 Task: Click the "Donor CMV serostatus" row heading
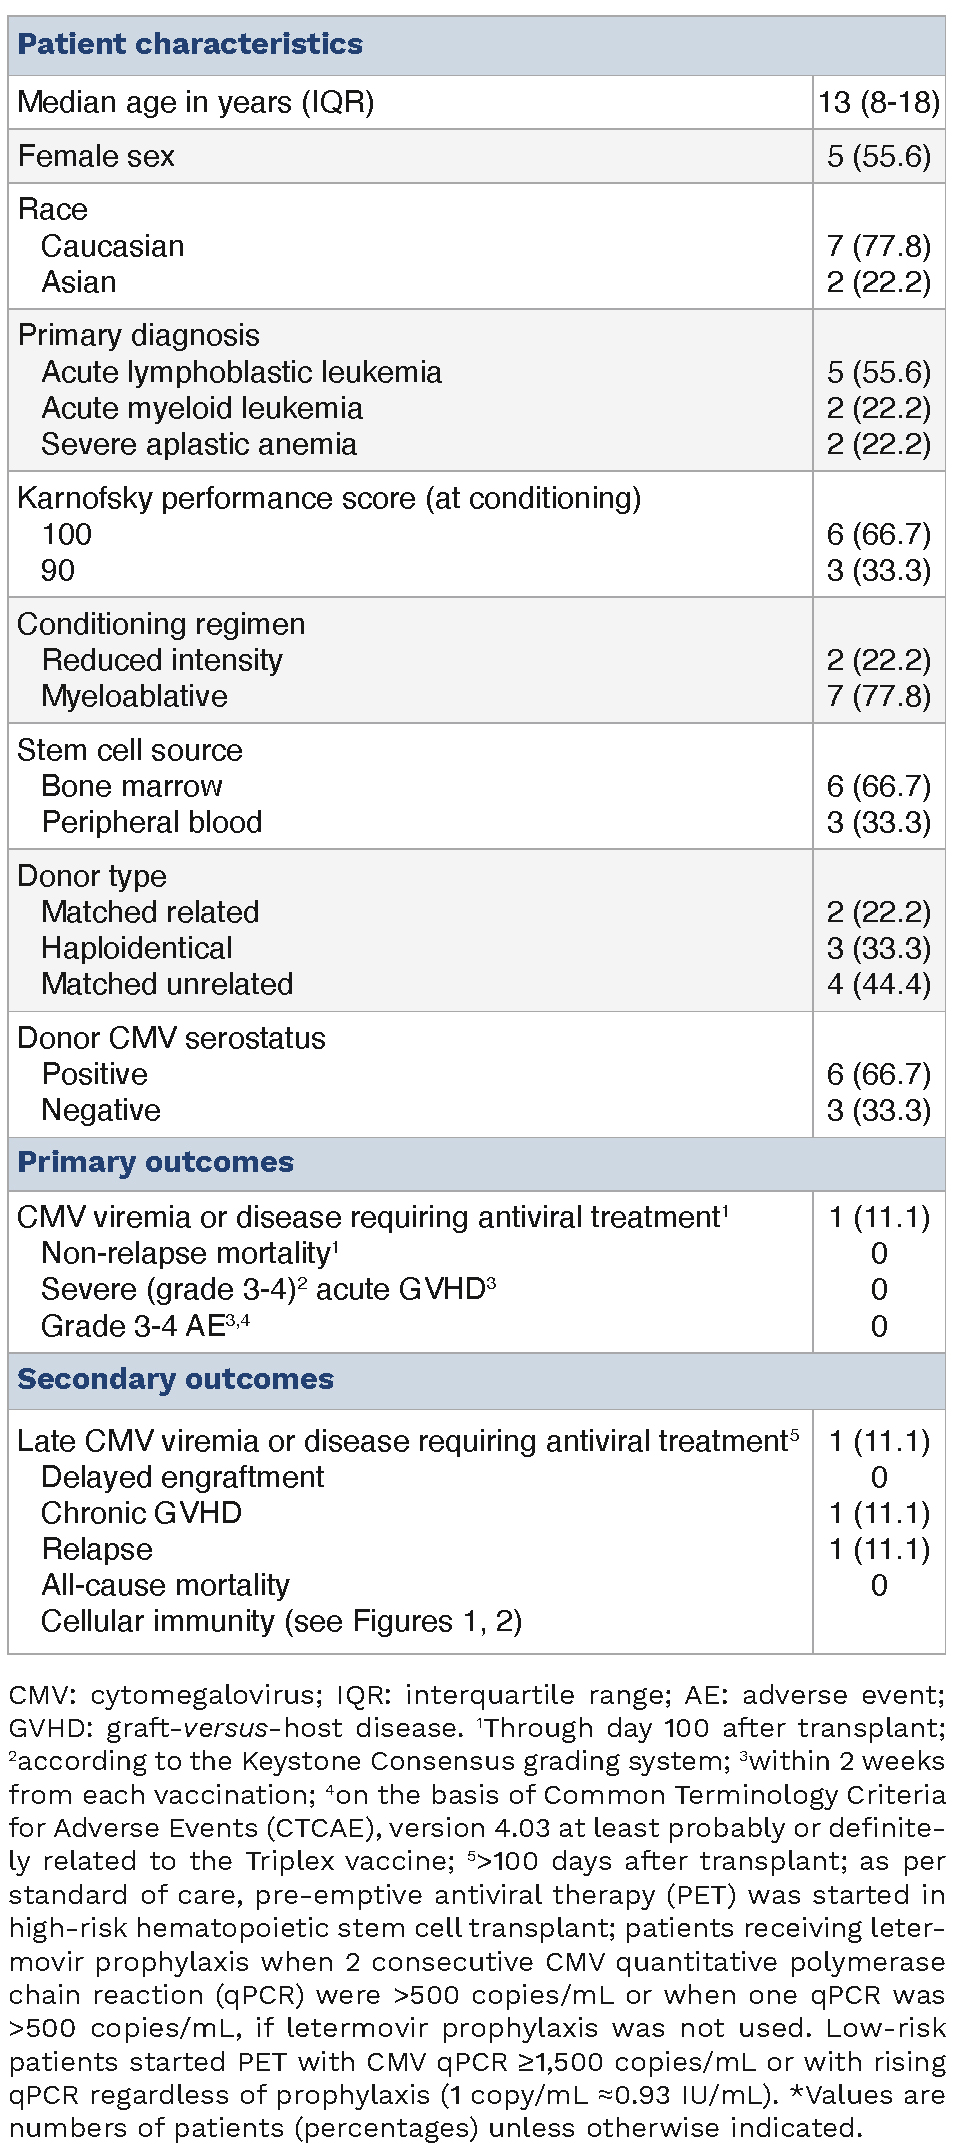171,1039
